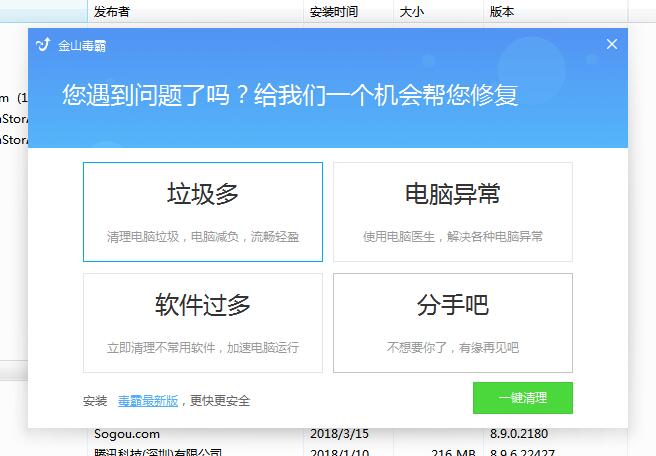This screenshot has width=656, height=456.
Task: Sort by 大小 column header
Action: pos(438,12)
